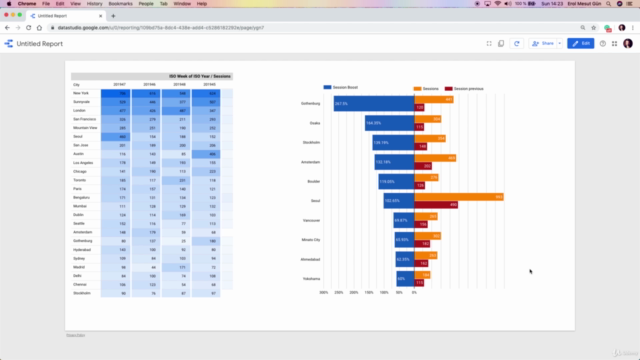Click the Untitled Report title
This screenshot has height=360, width=640.
click(x=40, y=44)
